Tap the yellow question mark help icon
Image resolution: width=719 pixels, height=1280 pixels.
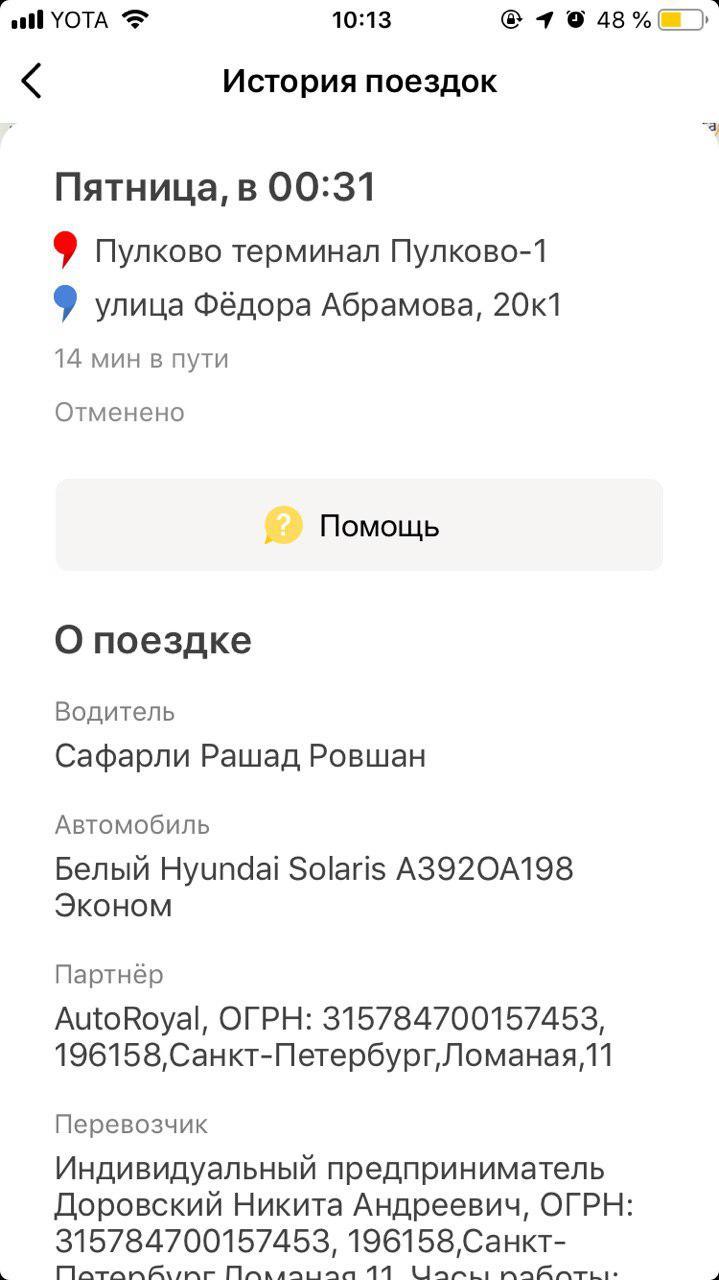[x=283, y=525]
